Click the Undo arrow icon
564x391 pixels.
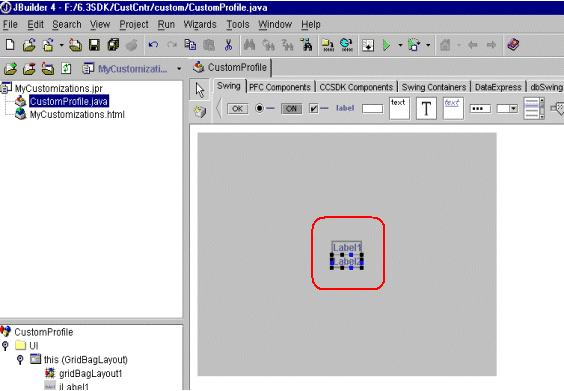coord(154,45)
